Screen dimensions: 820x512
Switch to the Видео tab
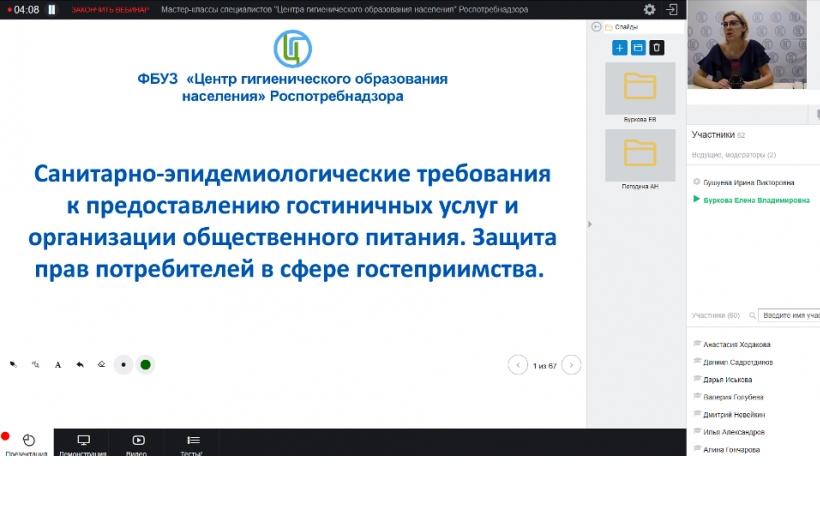coord(138,443)
